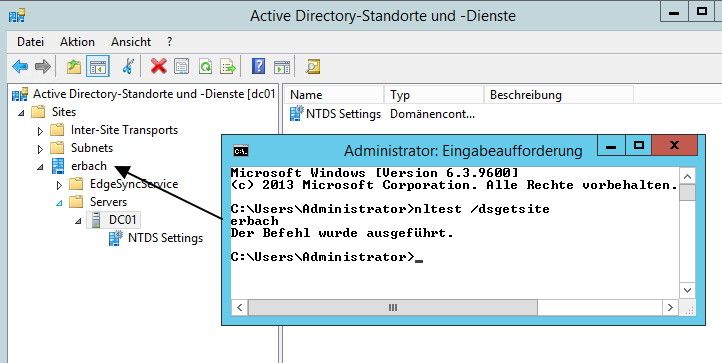Screen dimensions: 722x363
Task: Click the Export List toolbar icon
Action: [x=227, y=67]
